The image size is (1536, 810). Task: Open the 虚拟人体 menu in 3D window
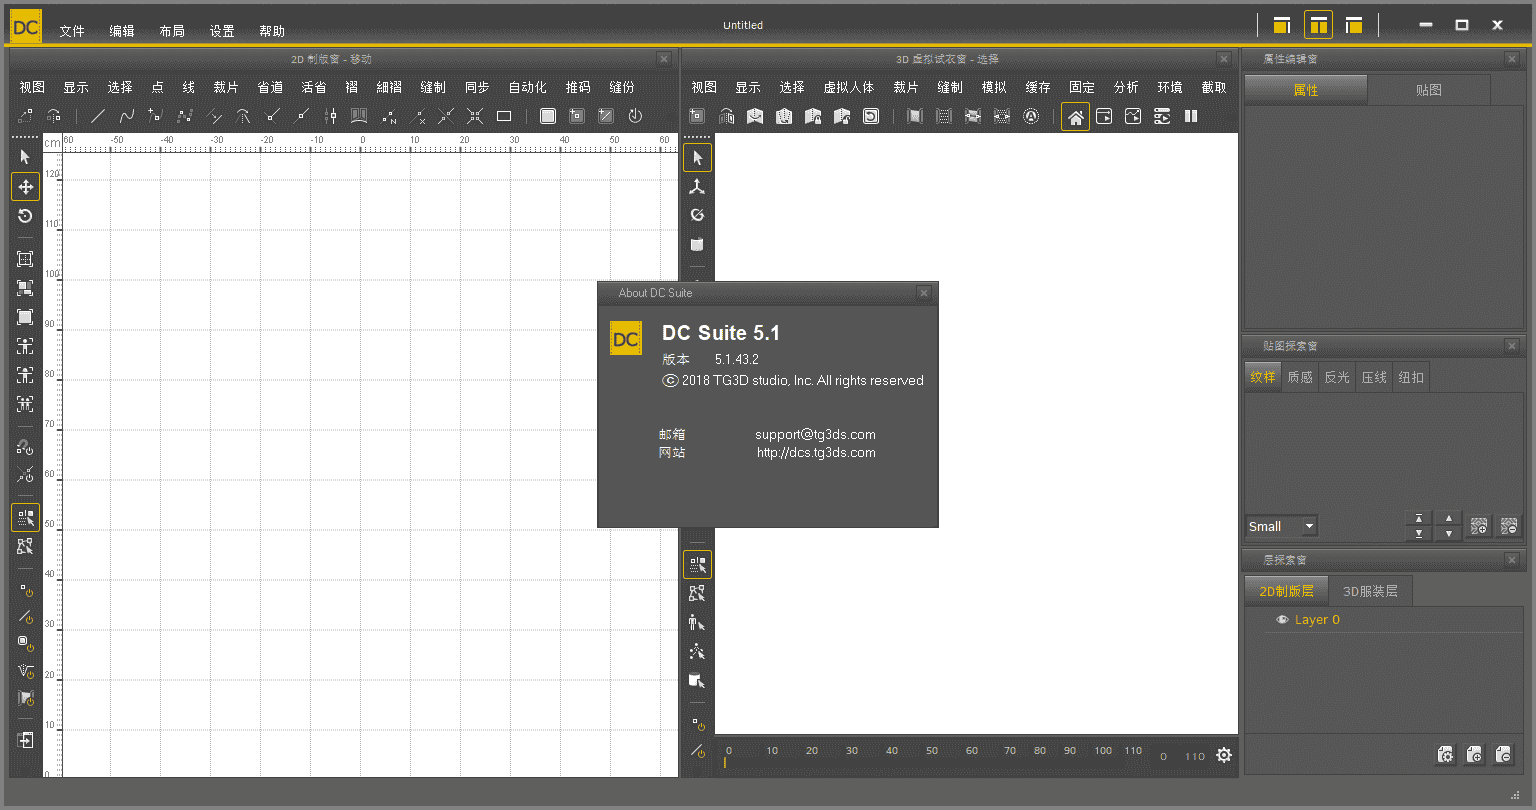pyautogui.click(x=848, y=88)
